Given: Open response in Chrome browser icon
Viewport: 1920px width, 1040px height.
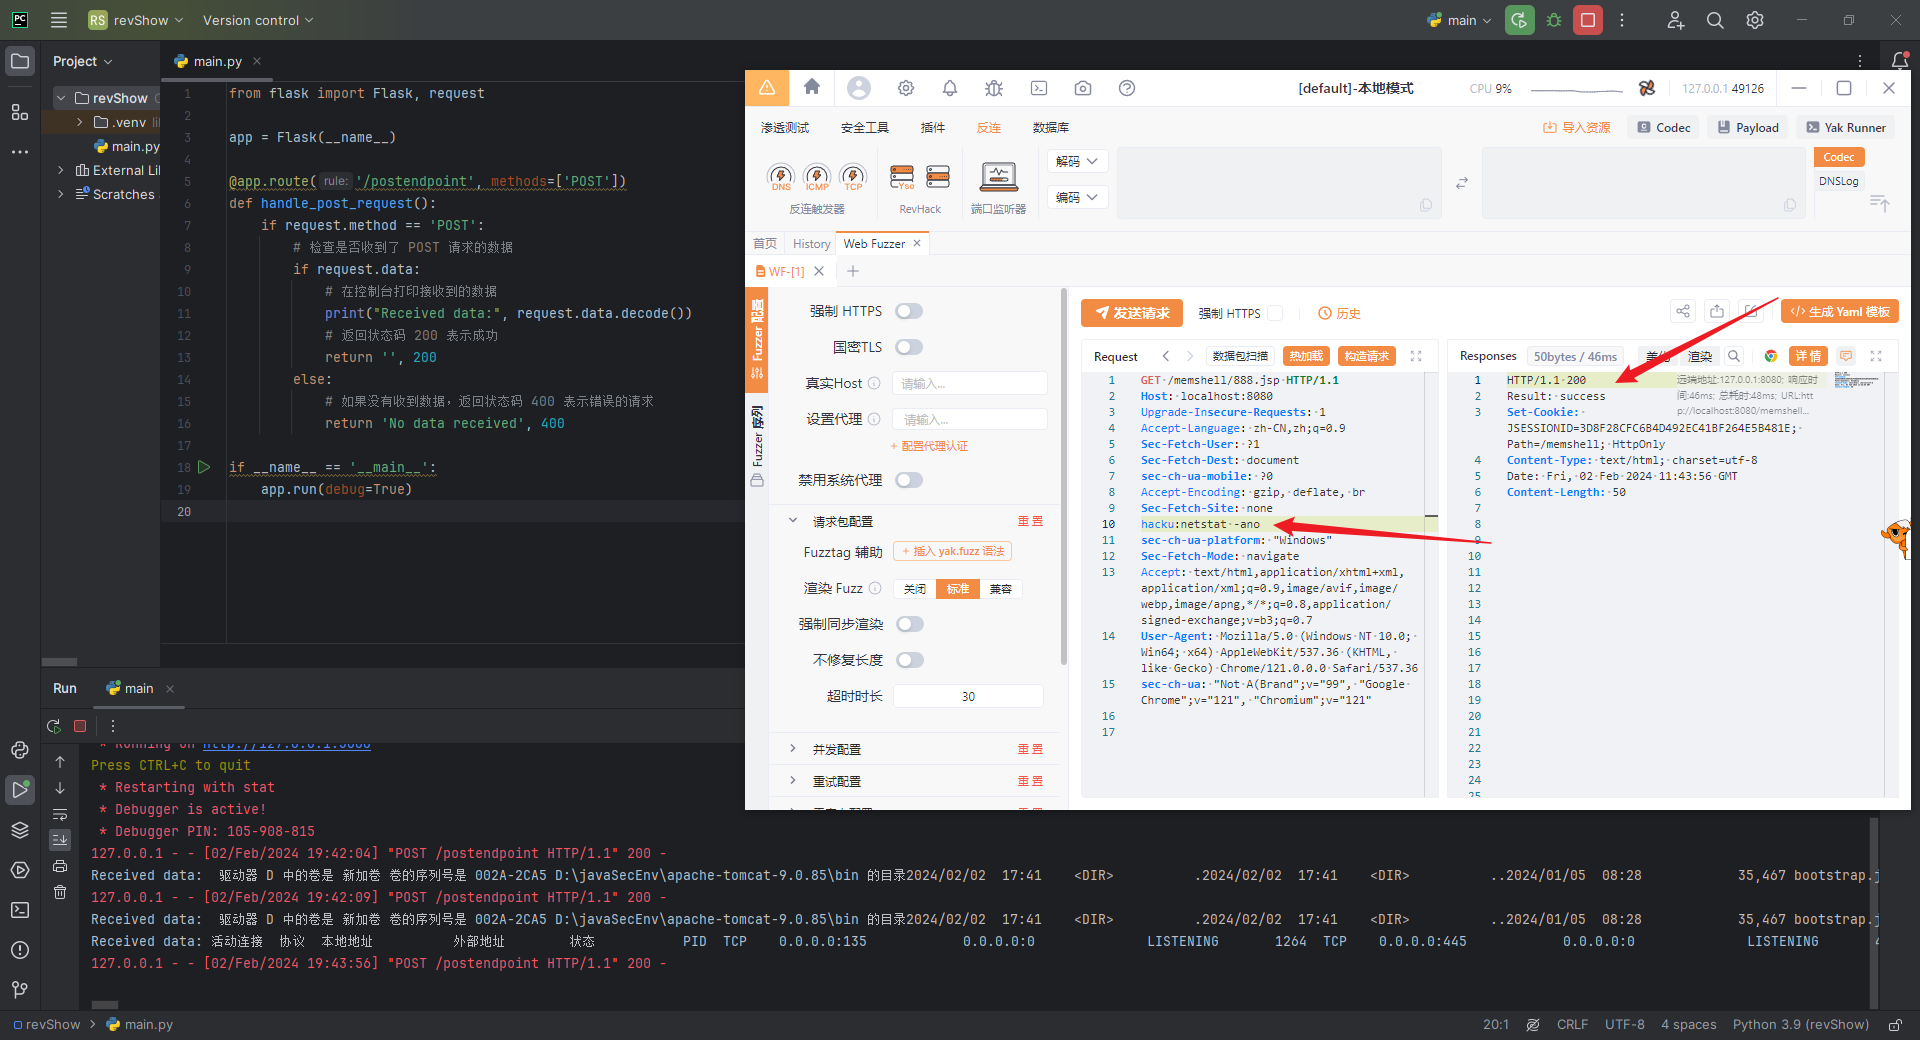Looking at the screenshot, I should click(x=1771, y=356).
